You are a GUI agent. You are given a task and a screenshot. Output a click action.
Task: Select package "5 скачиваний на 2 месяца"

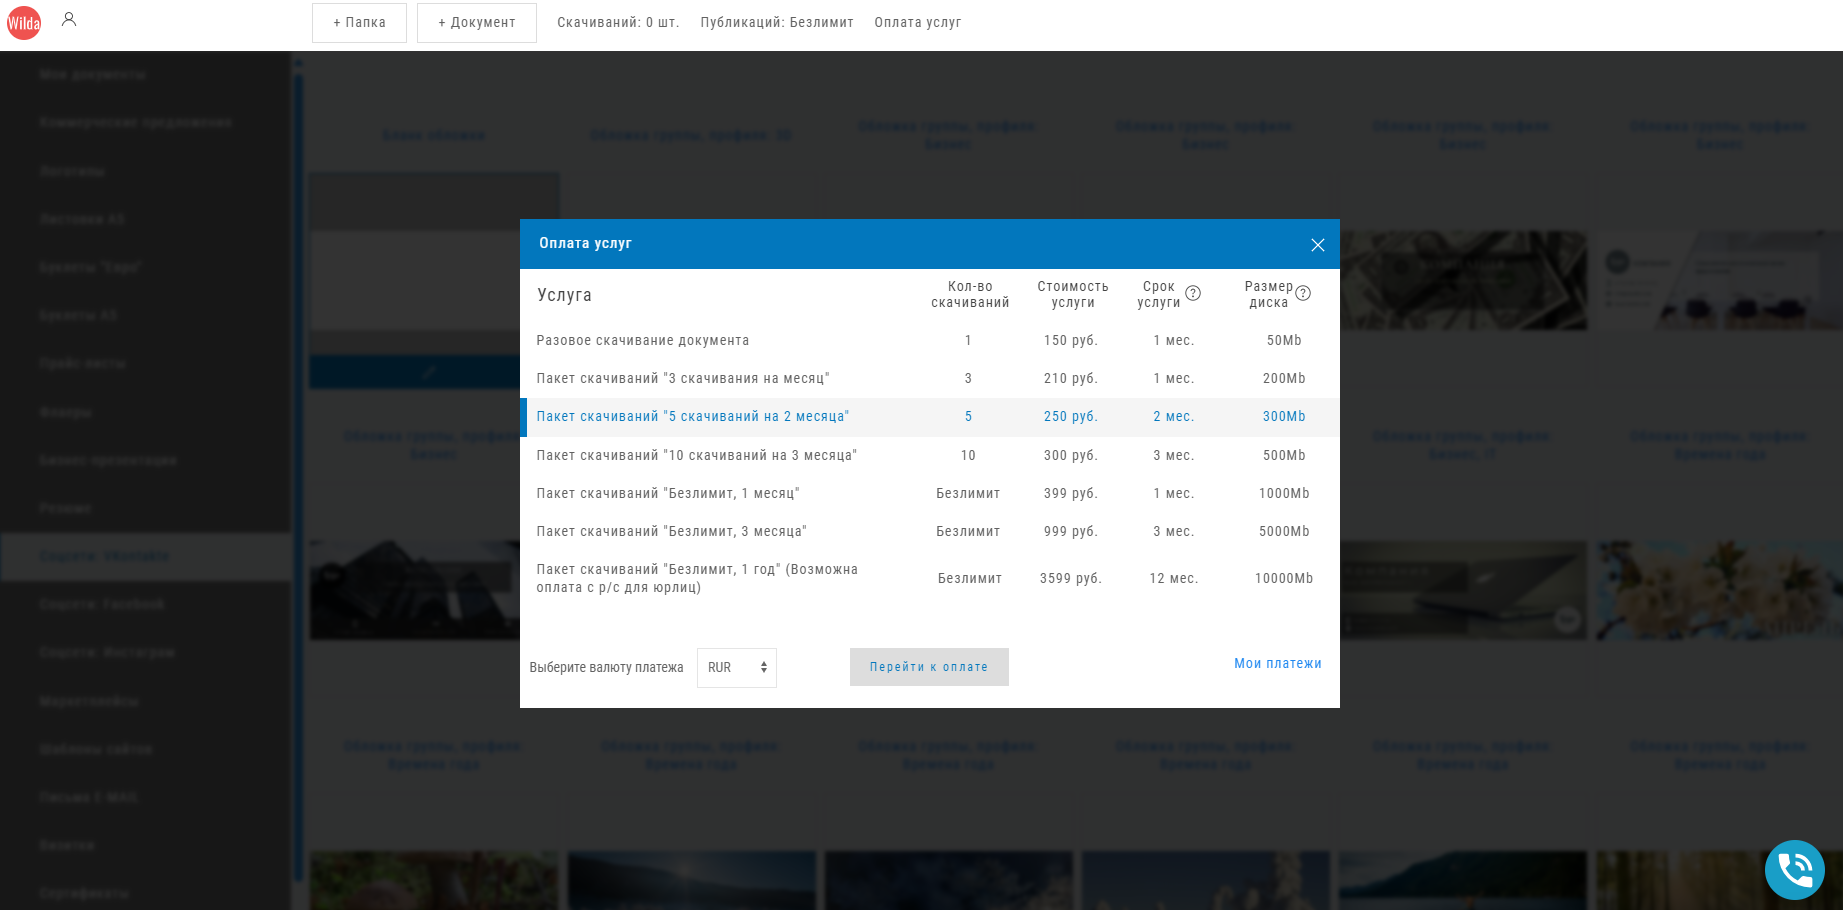pos(930,417)
